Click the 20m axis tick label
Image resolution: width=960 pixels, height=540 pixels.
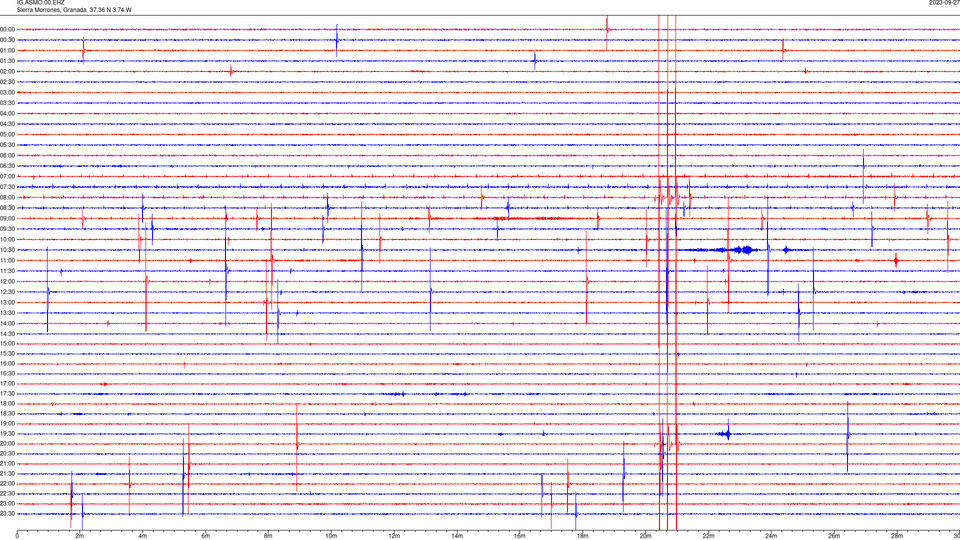(x=645, y=536)
